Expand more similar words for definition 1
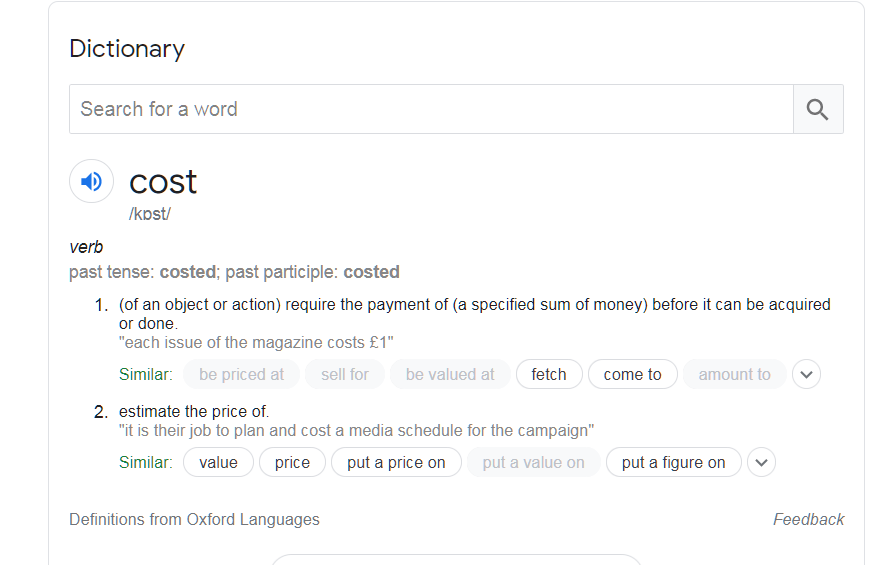Viewport: 888px width, 565px height. [806, 374]
